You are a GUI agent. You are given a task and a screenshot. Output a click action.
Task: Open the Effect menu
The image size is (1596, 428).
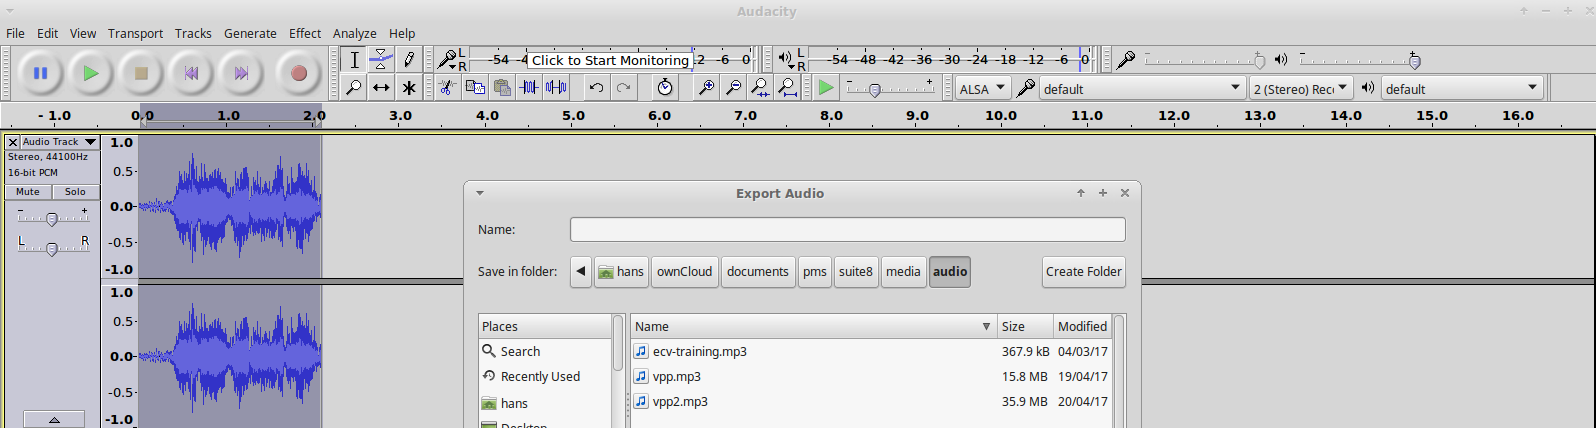[305, 33]
